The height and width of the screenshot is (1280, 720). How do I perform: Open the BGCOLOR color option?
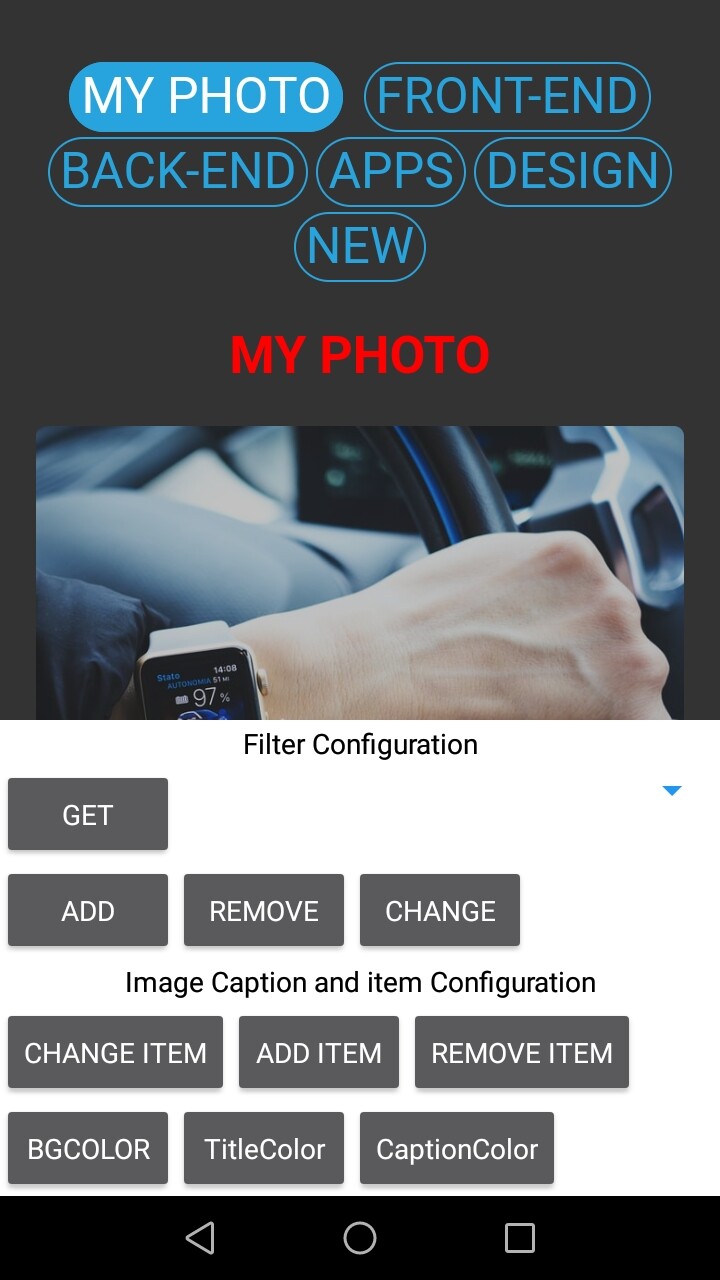coord(88,1149)
